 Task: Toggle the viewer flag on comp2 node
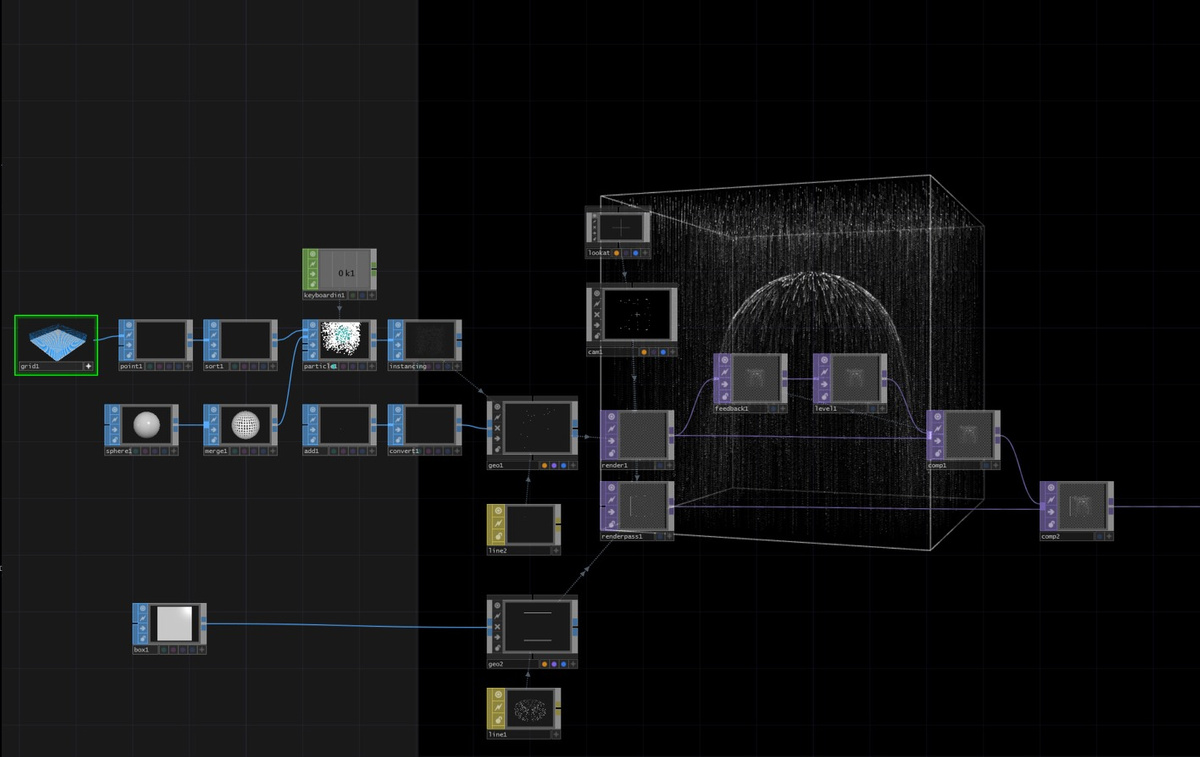click(x=1051, y=488)
